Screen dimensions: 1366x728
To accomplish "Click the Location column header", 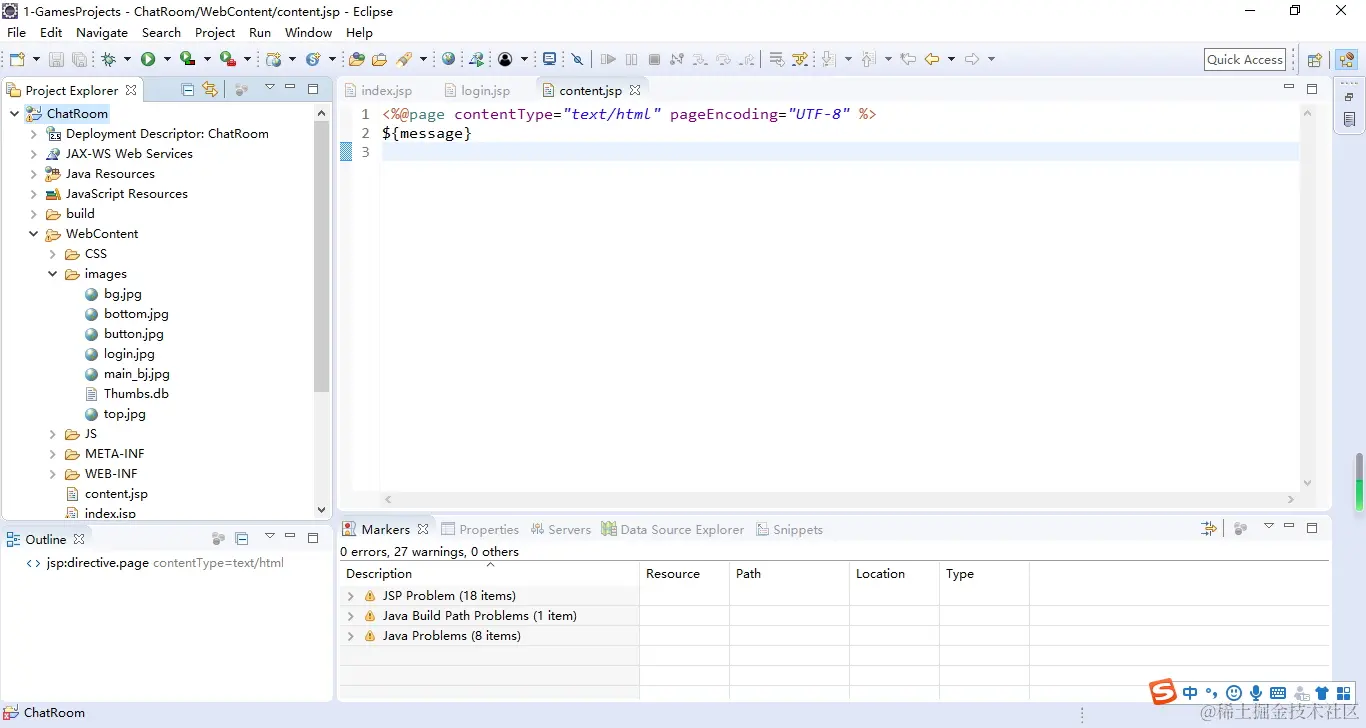I will (894, 574).
